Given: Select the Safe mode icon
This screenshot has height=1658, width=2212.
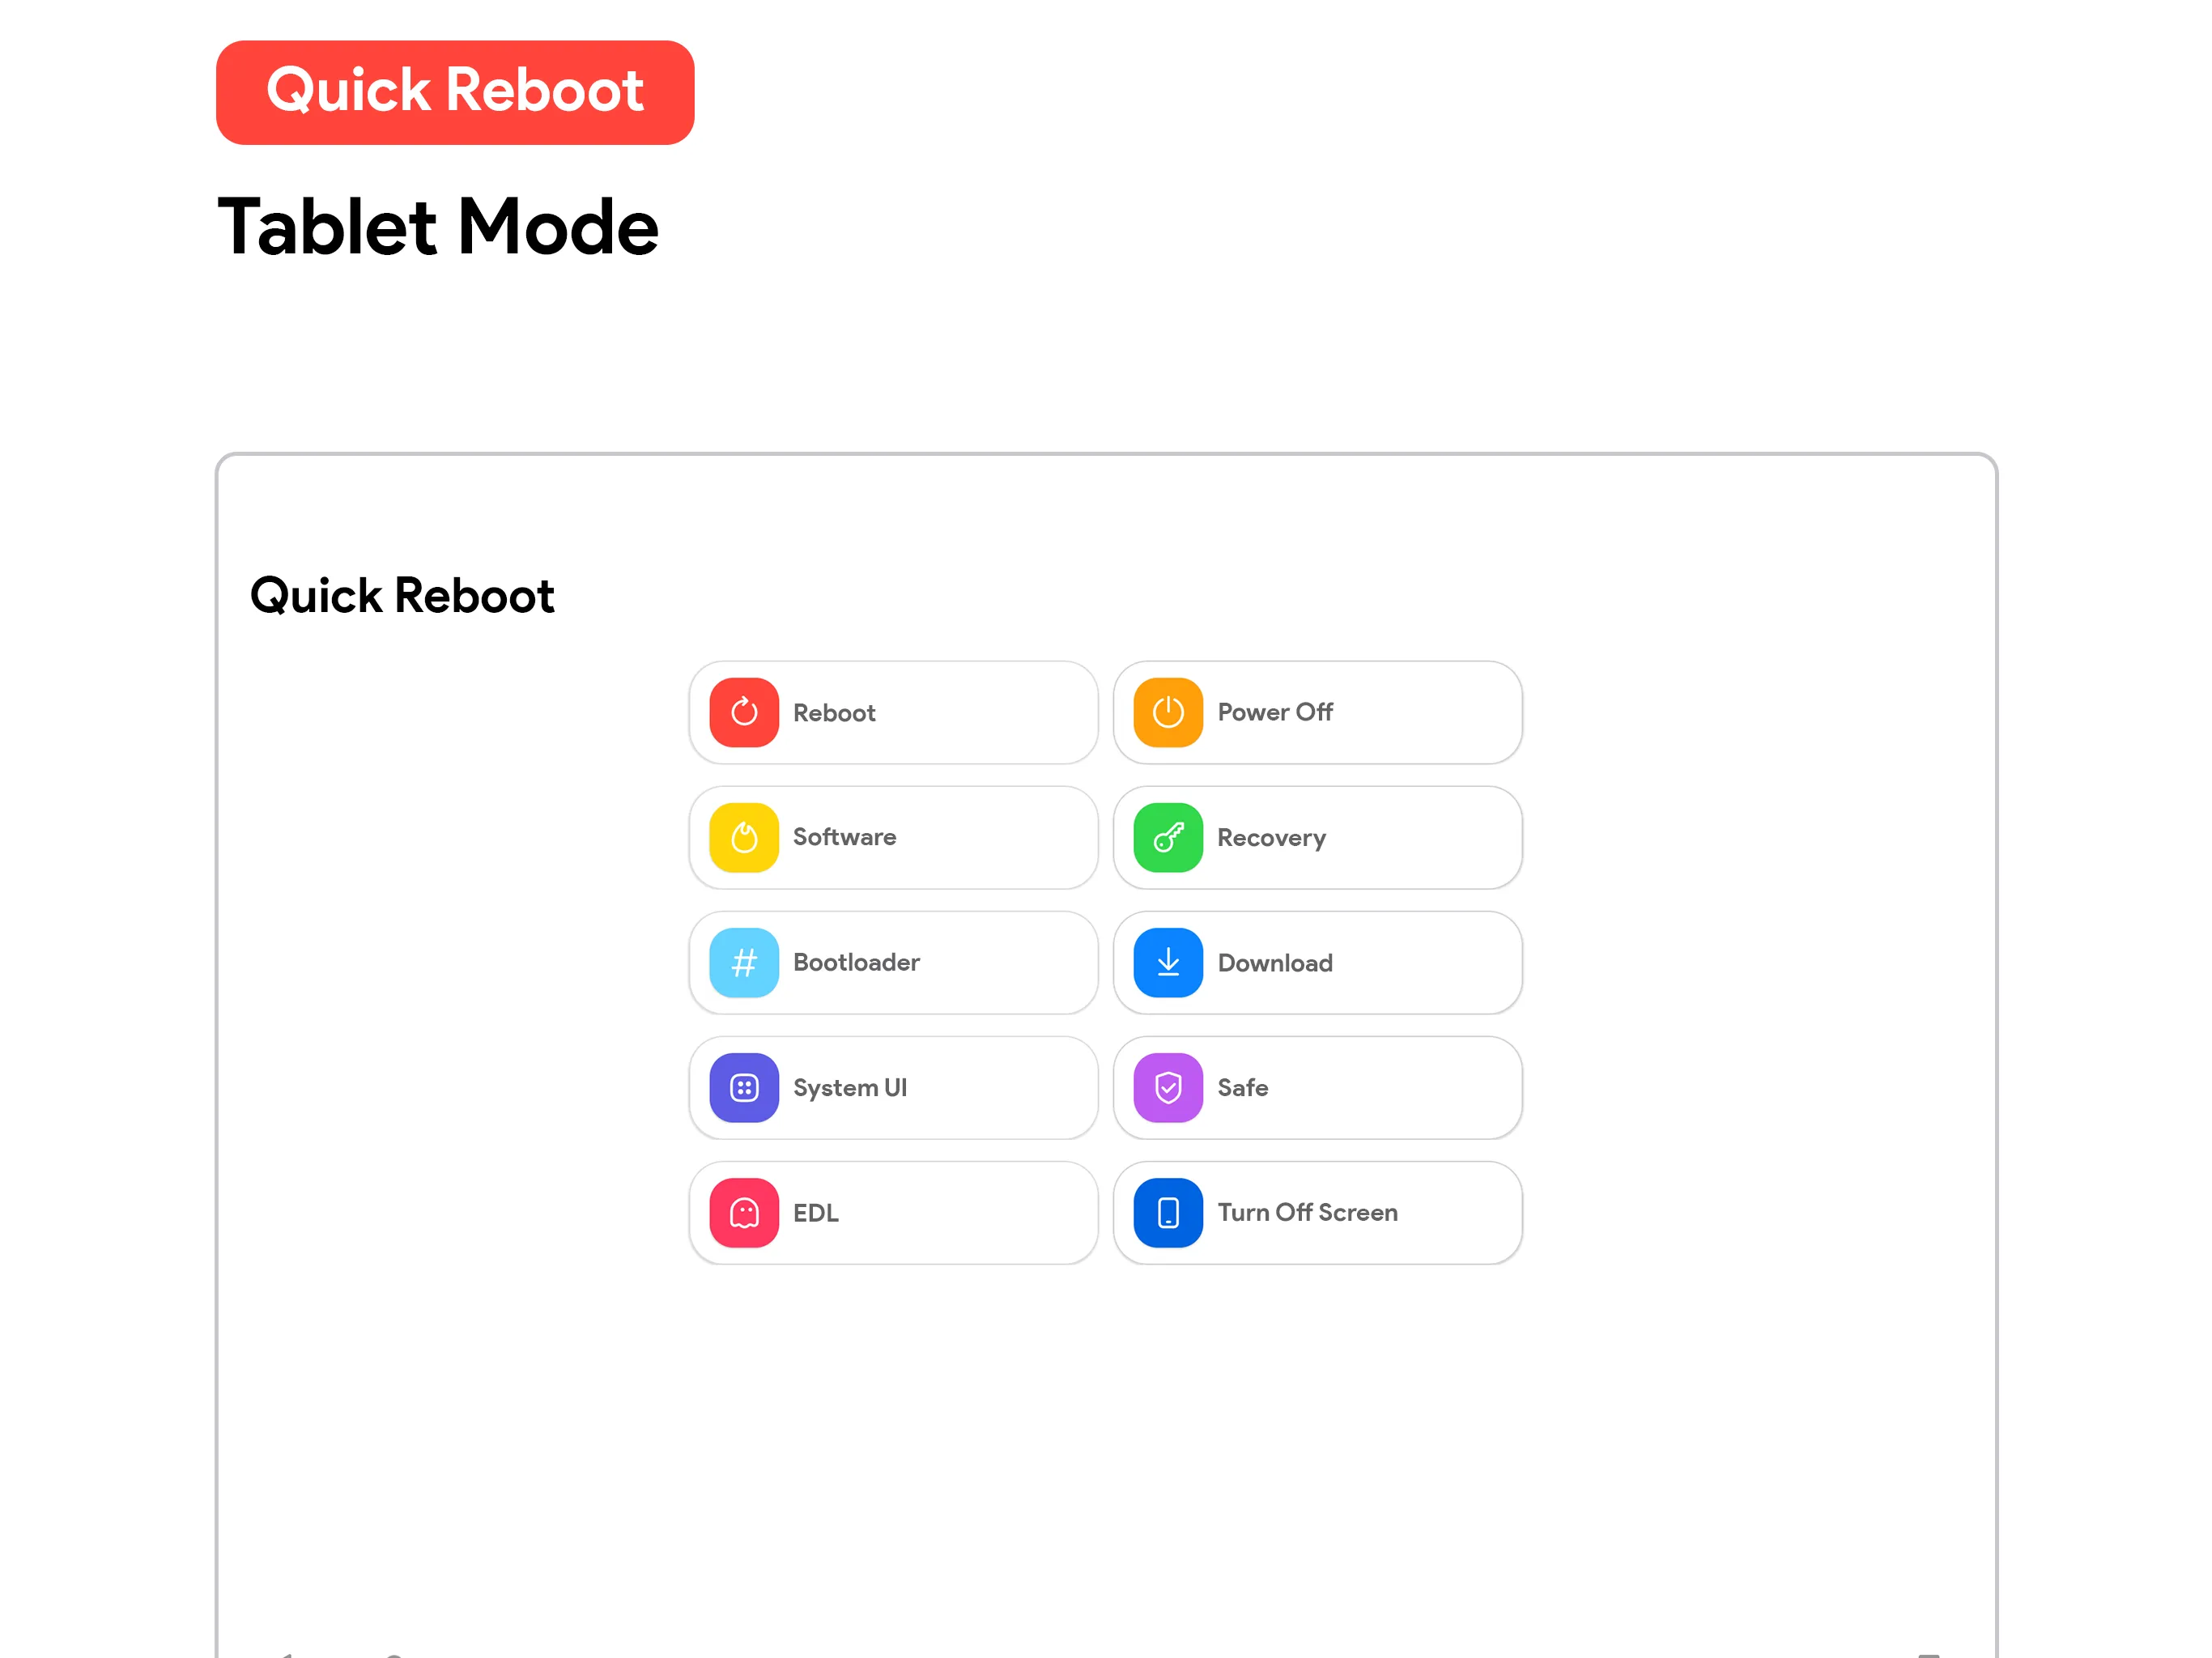Looking at the screenshot, I should (x=1168, y=1086).
